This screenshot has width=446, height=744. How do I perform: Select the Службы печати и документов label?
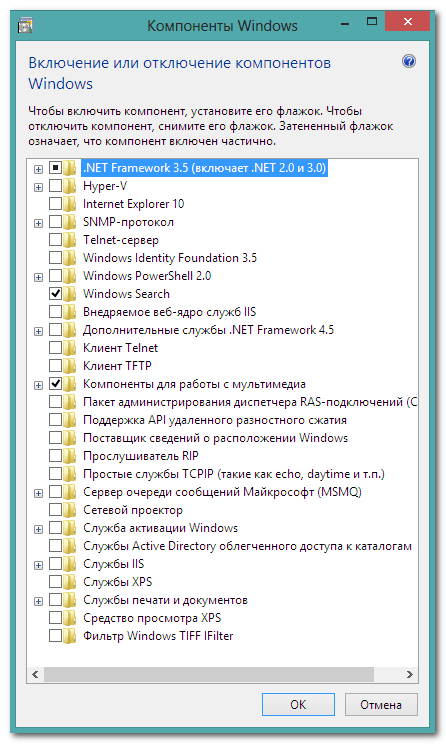point(165,600)
